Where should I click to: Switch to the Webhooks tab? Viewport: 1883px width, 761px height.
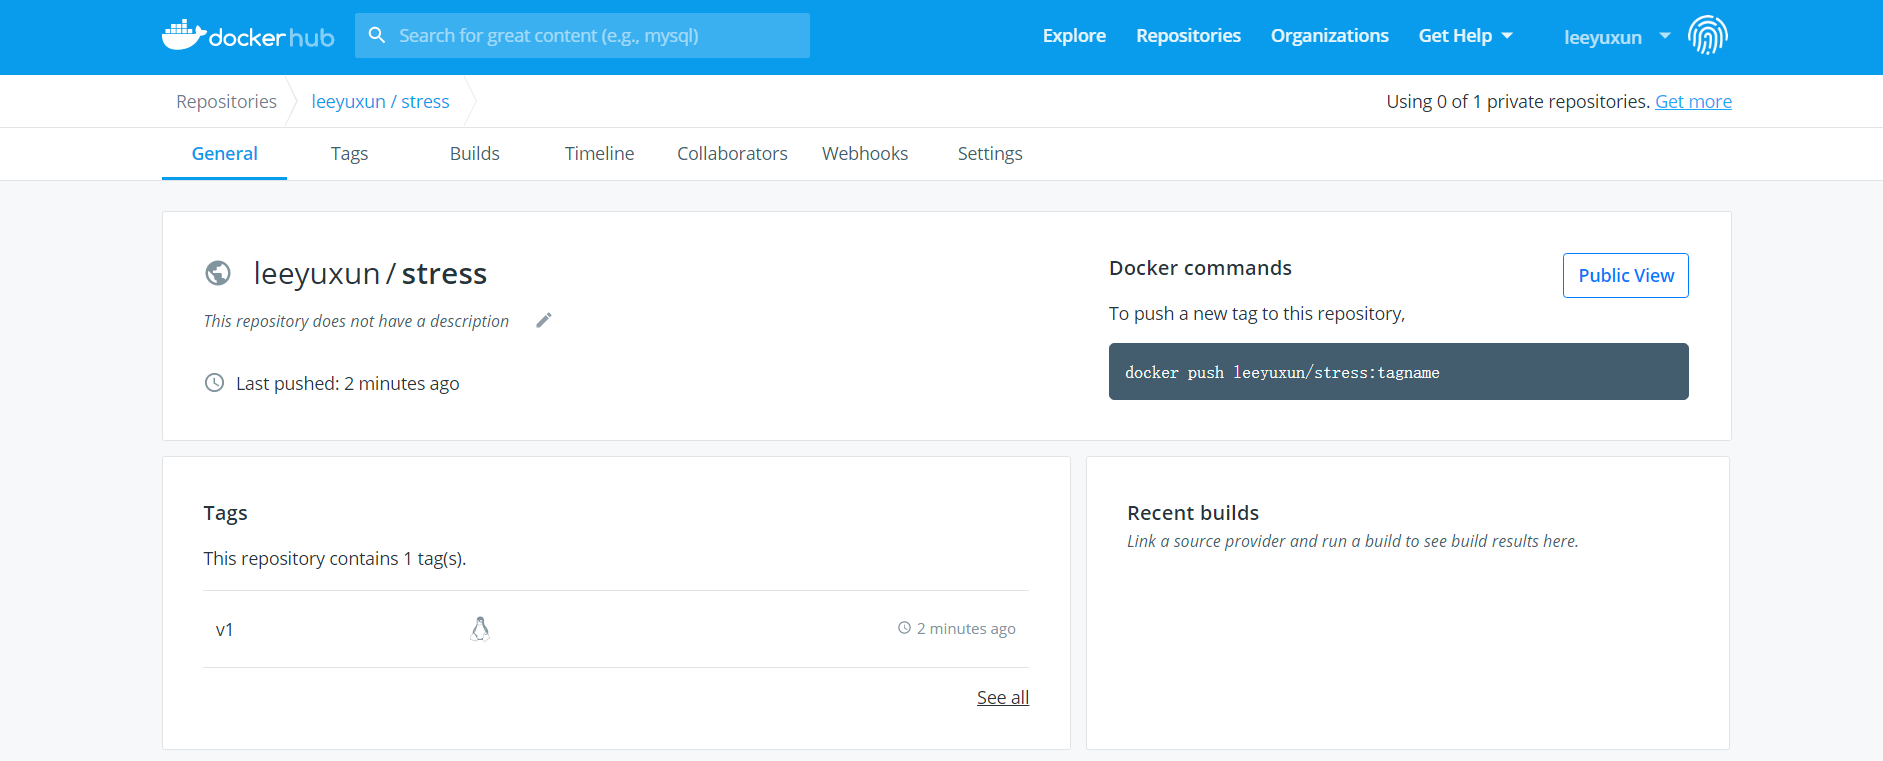pyautogui.click(x=865, y=154)
